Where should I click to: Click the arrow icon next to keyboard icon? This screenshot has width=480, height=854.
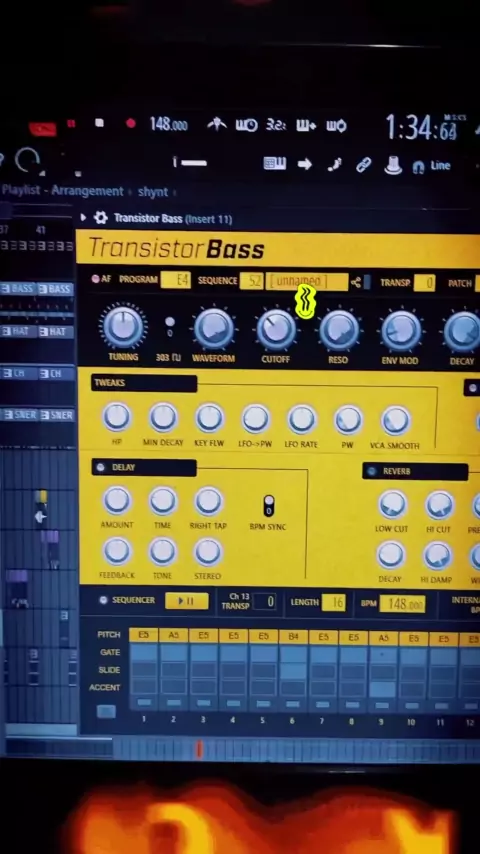pyautogui.click(x=305, y=164)
